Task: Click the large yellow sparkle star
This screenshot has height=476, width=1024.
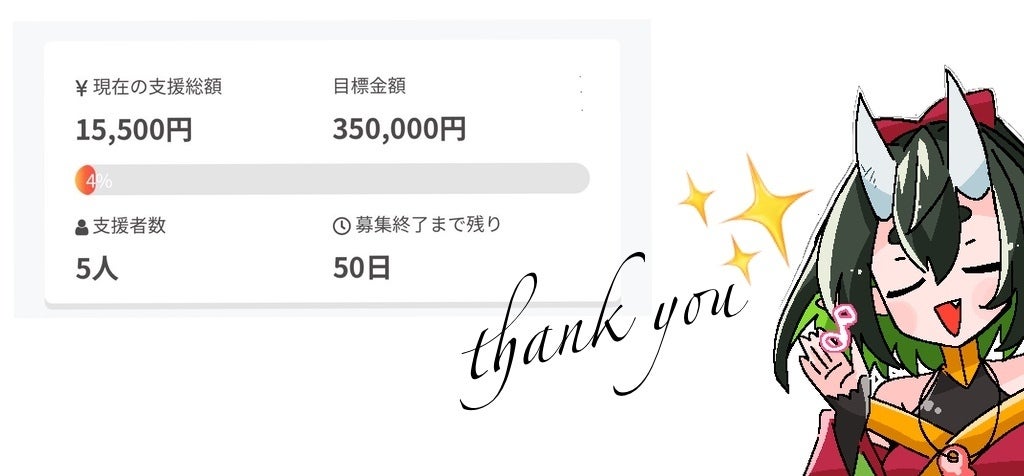Action: 767,204
